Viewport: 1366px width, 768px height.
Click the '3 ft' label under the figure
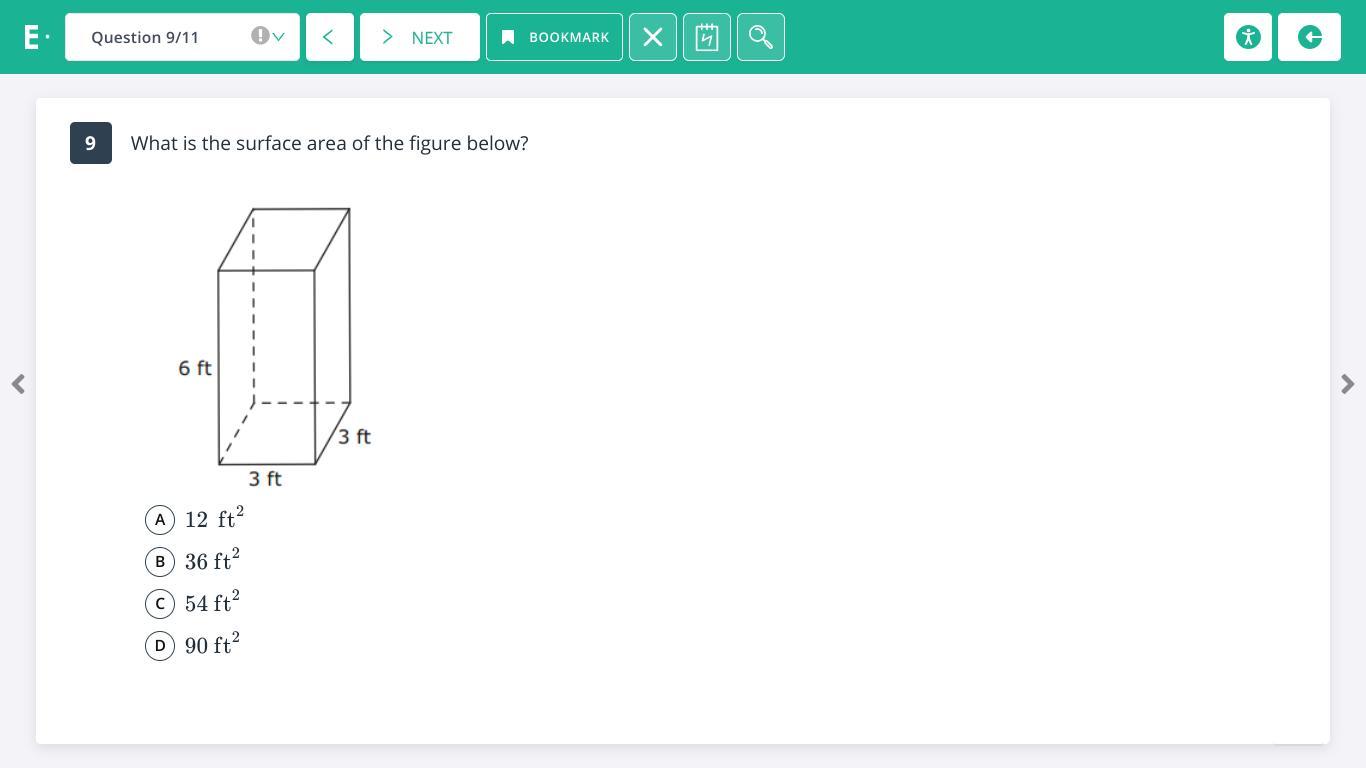pos(265,479)
